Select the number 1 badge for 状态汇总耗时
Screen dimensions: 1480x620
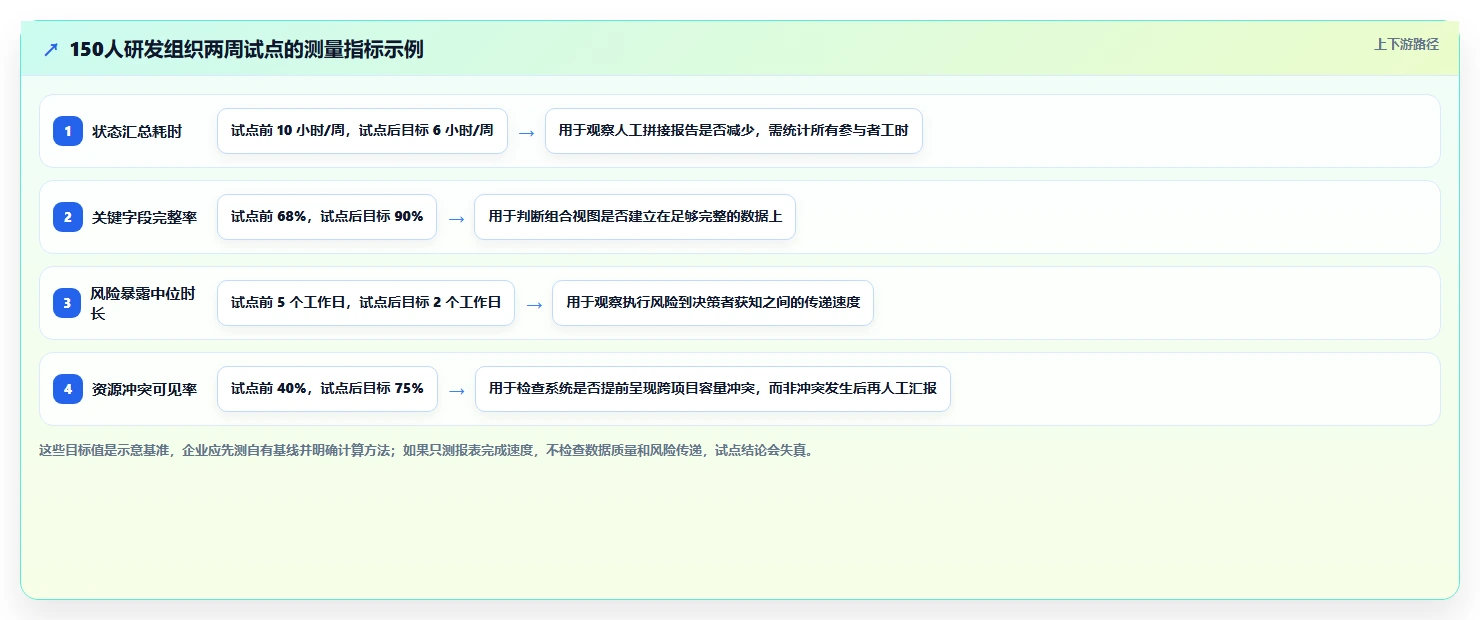pyautogui.click(x=68, y=131)
